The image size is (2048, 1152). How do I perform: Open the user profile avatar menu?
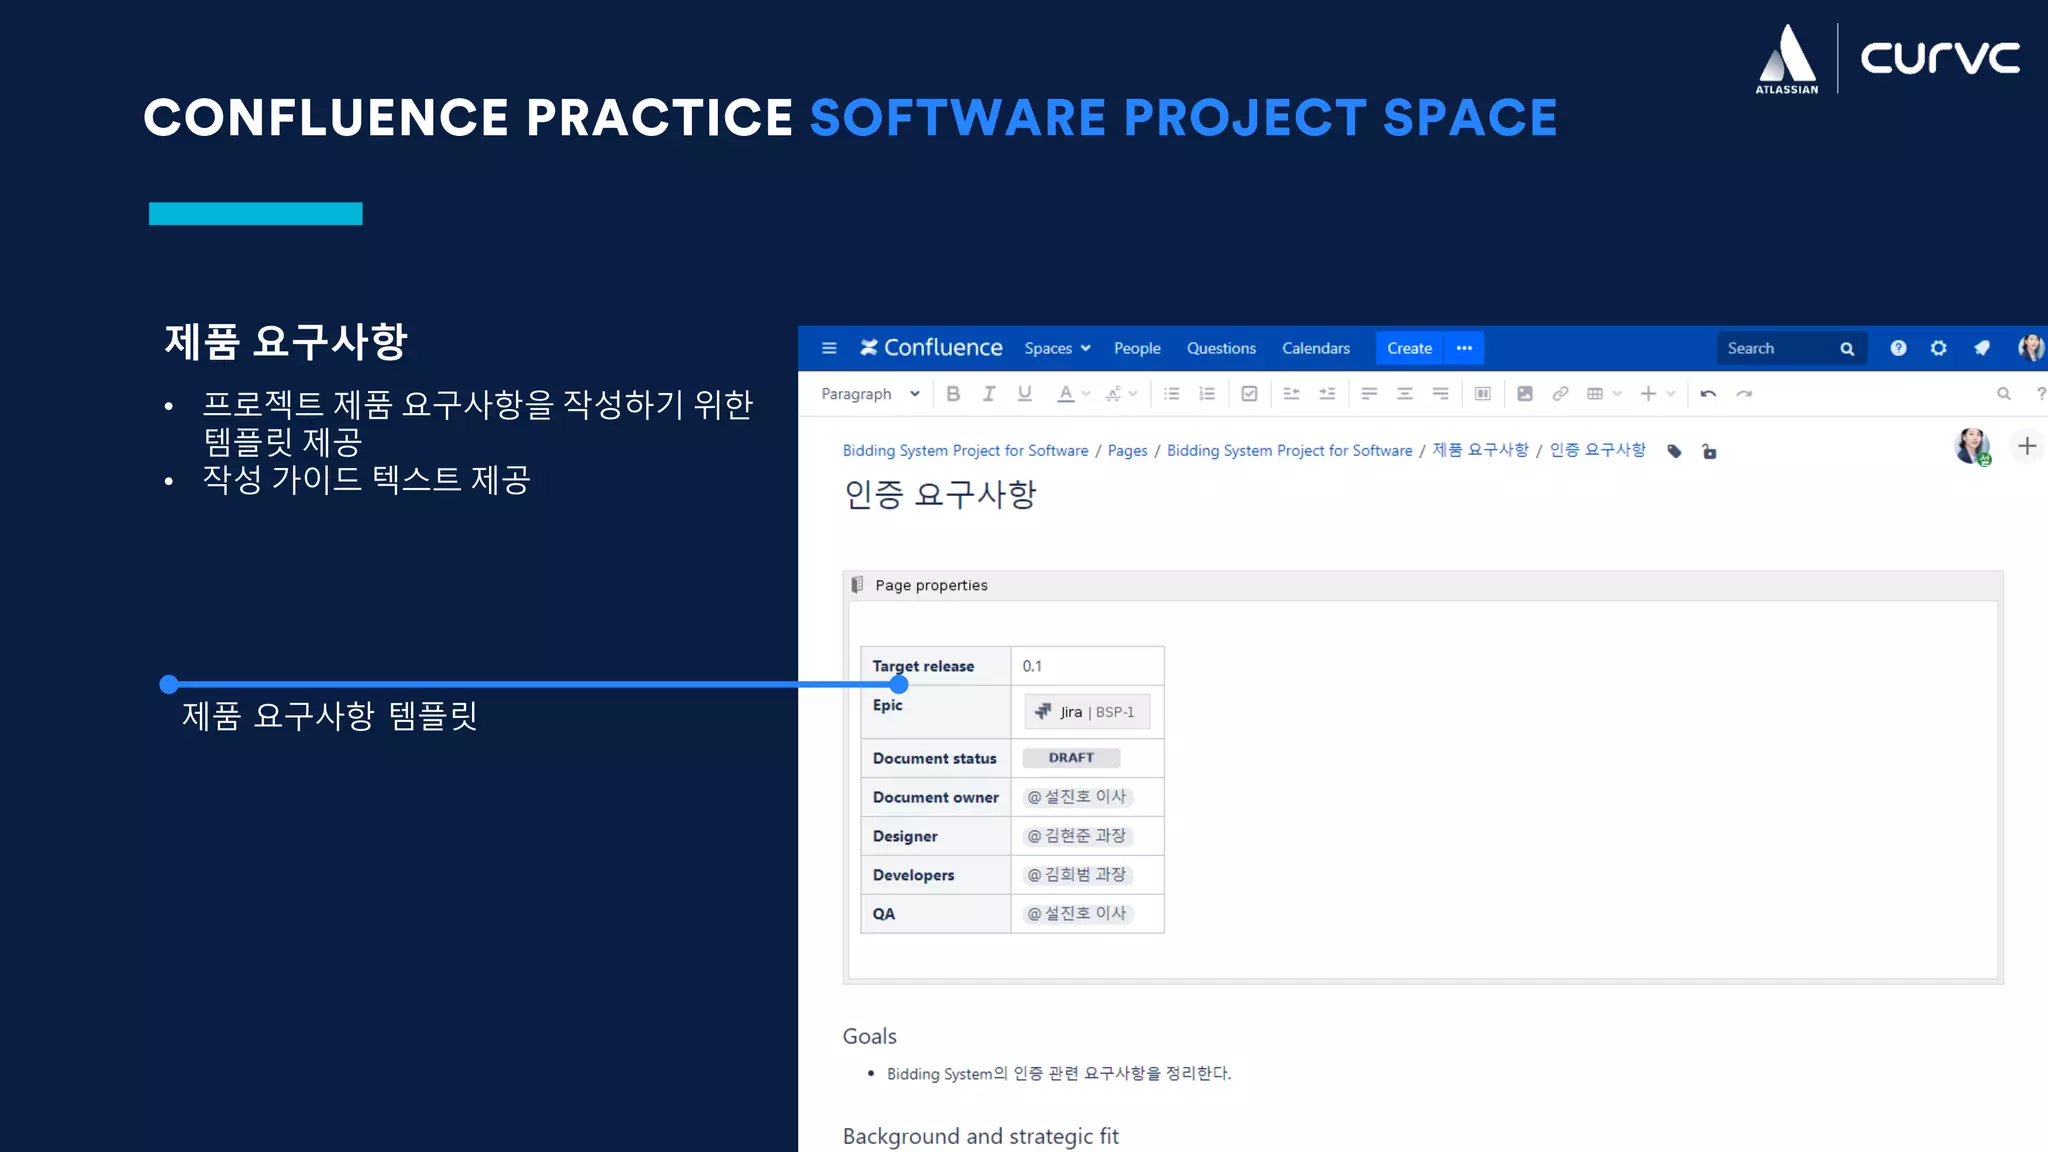pos(2031,348)
